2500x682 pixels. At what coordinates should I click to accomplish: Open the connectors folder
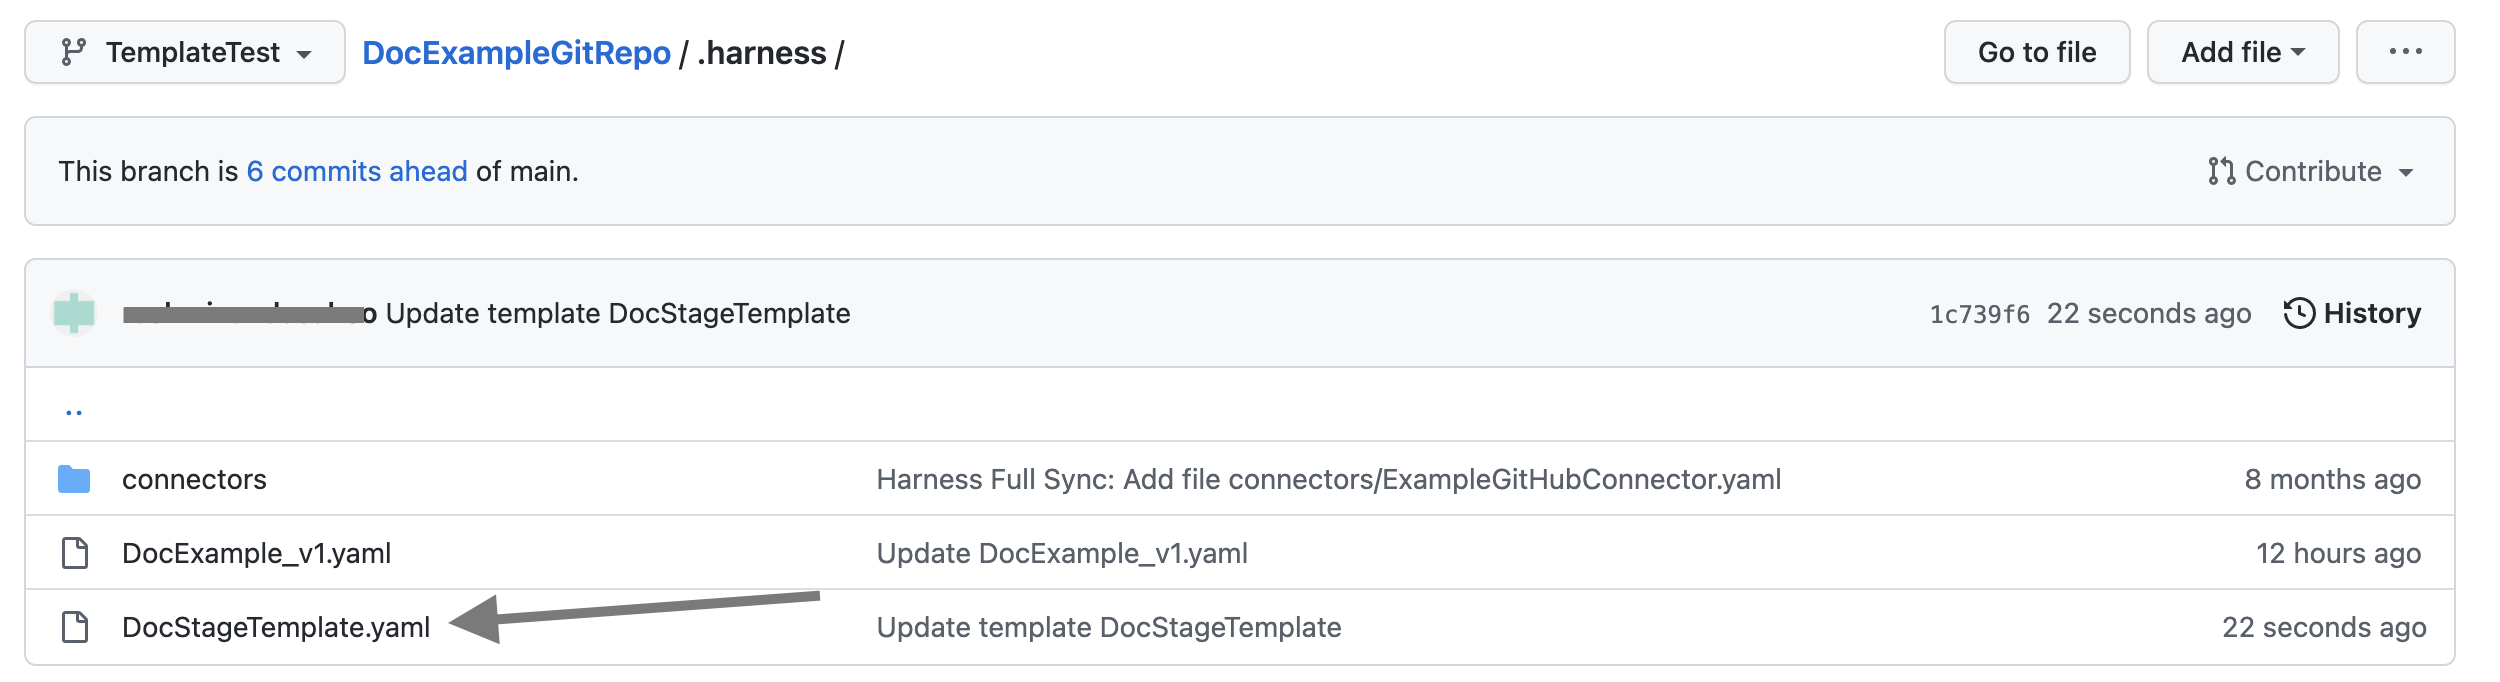(x=194, y=480)
